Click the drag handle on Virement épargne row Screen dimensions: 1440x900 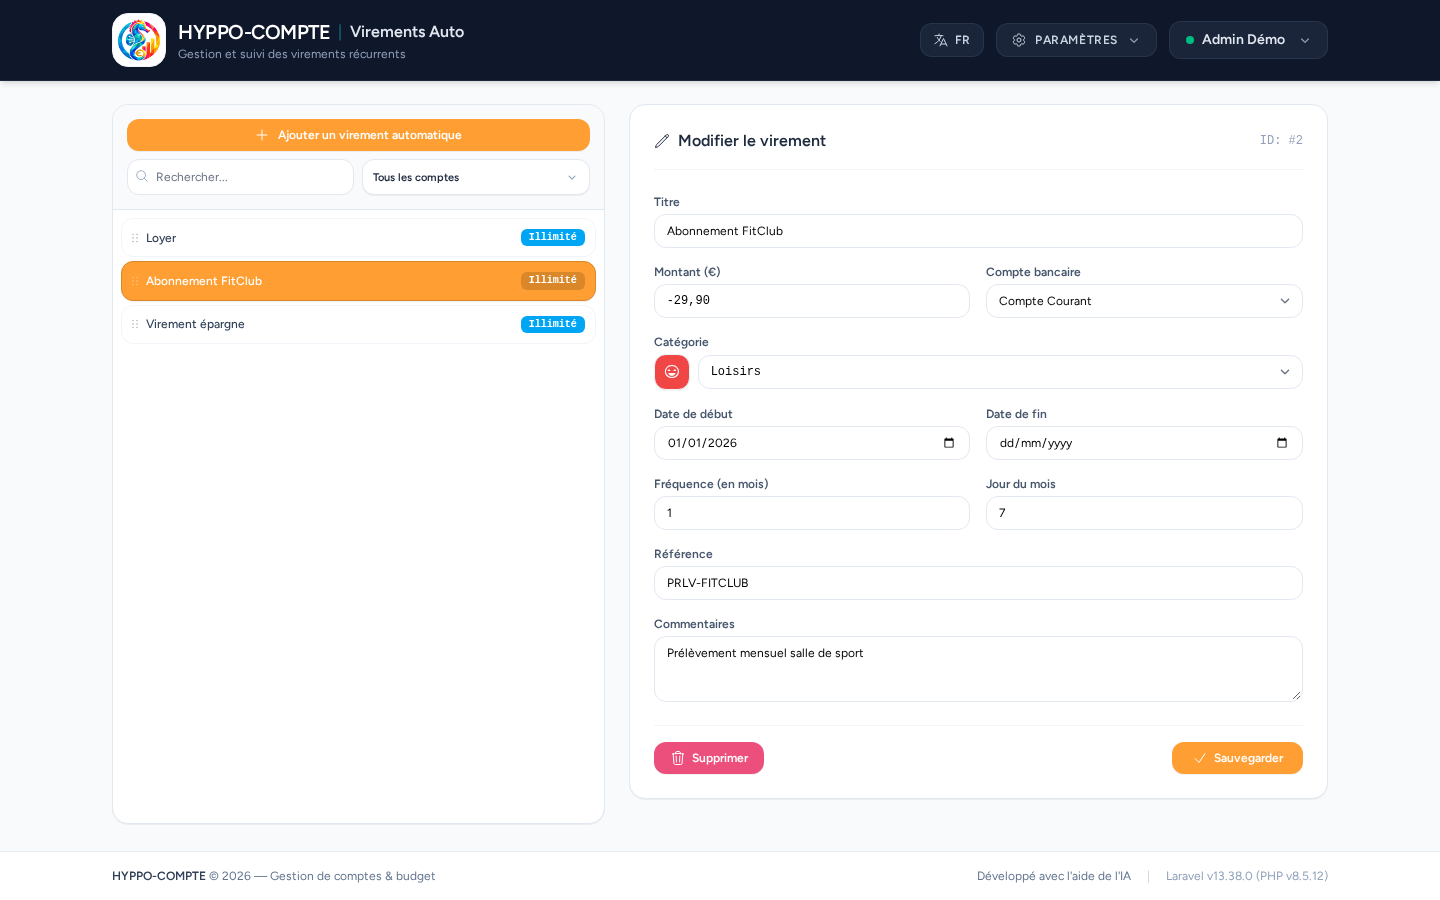135,324
